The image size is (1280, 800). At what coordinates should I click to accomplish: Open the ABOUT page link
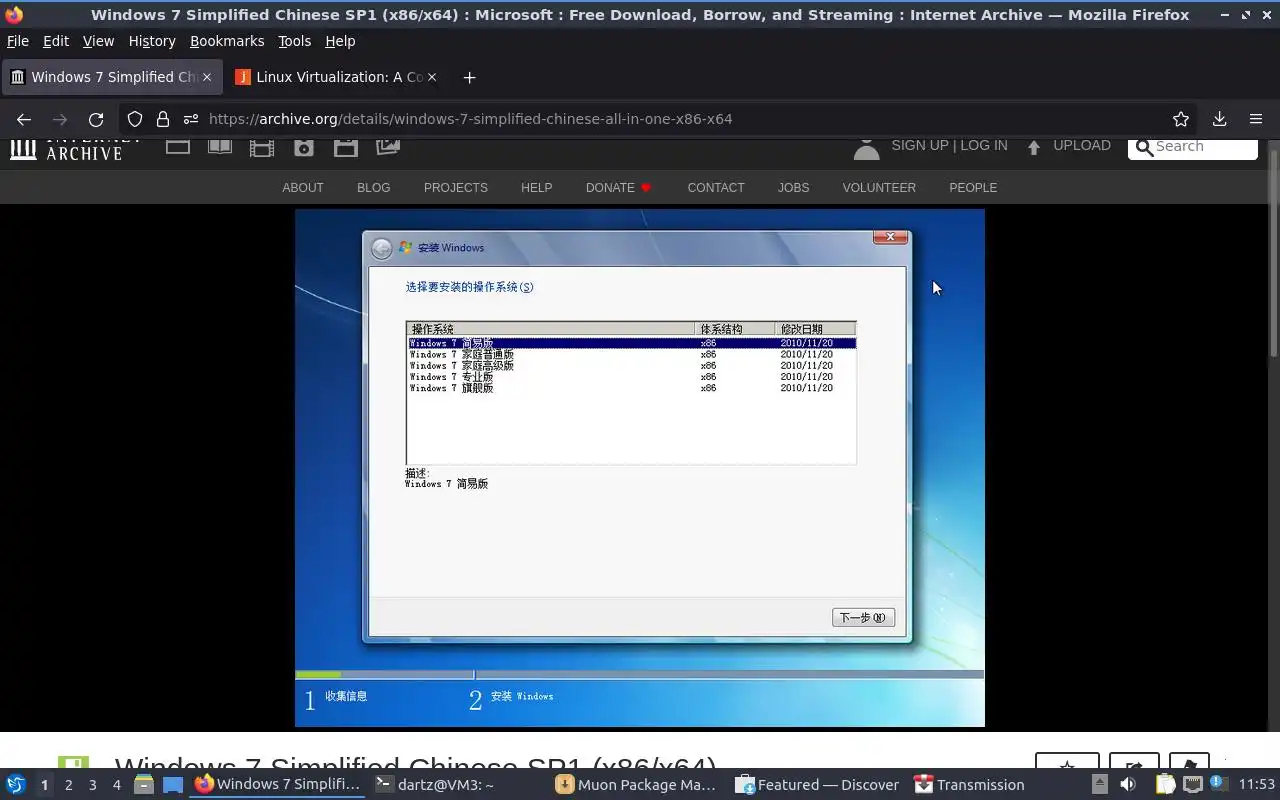click(303, 188)
